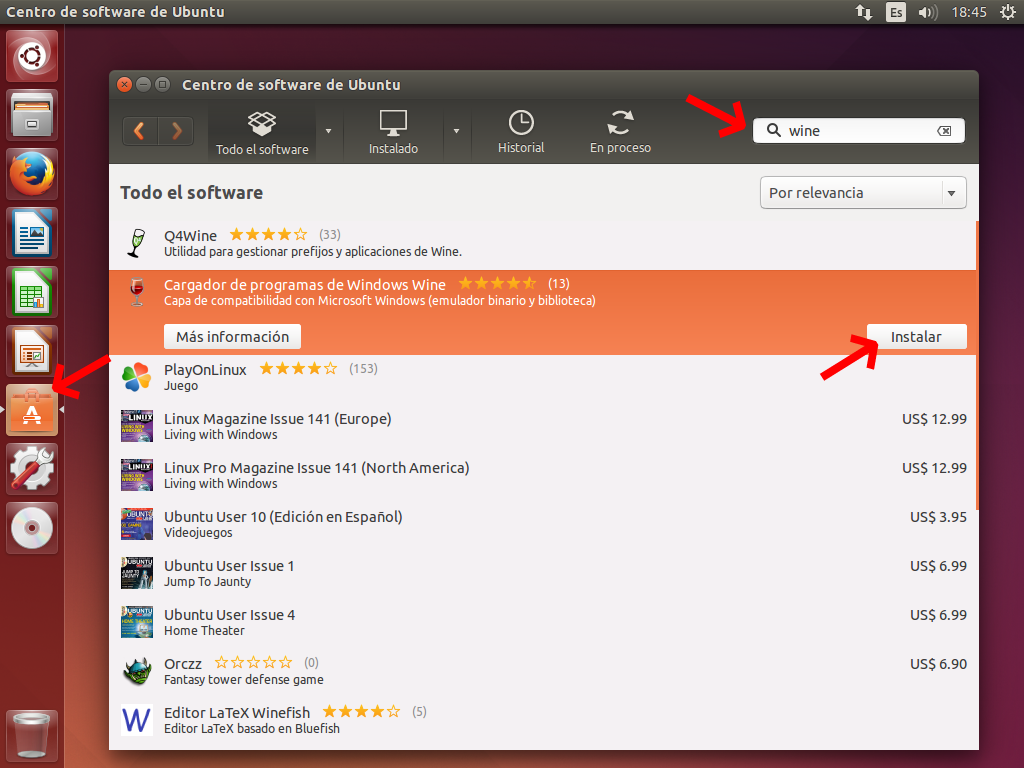Click the Q4Wine glass icon
1024x768 pixels.
(x=136, y=243)
